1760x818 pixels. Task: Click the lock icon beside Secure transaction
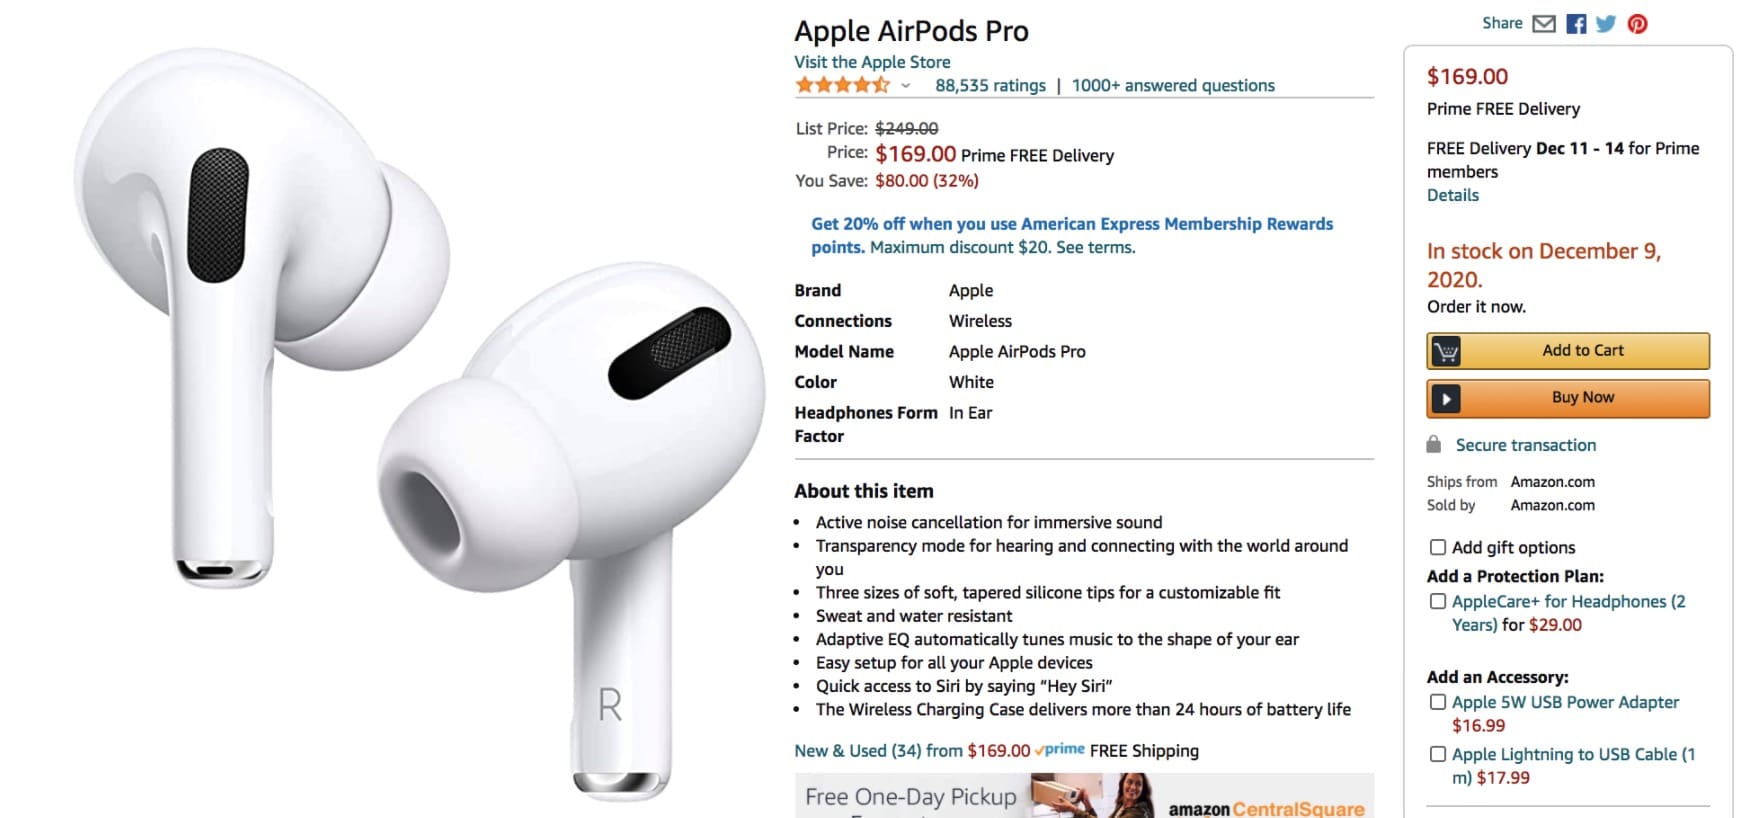pos(1434,444)
